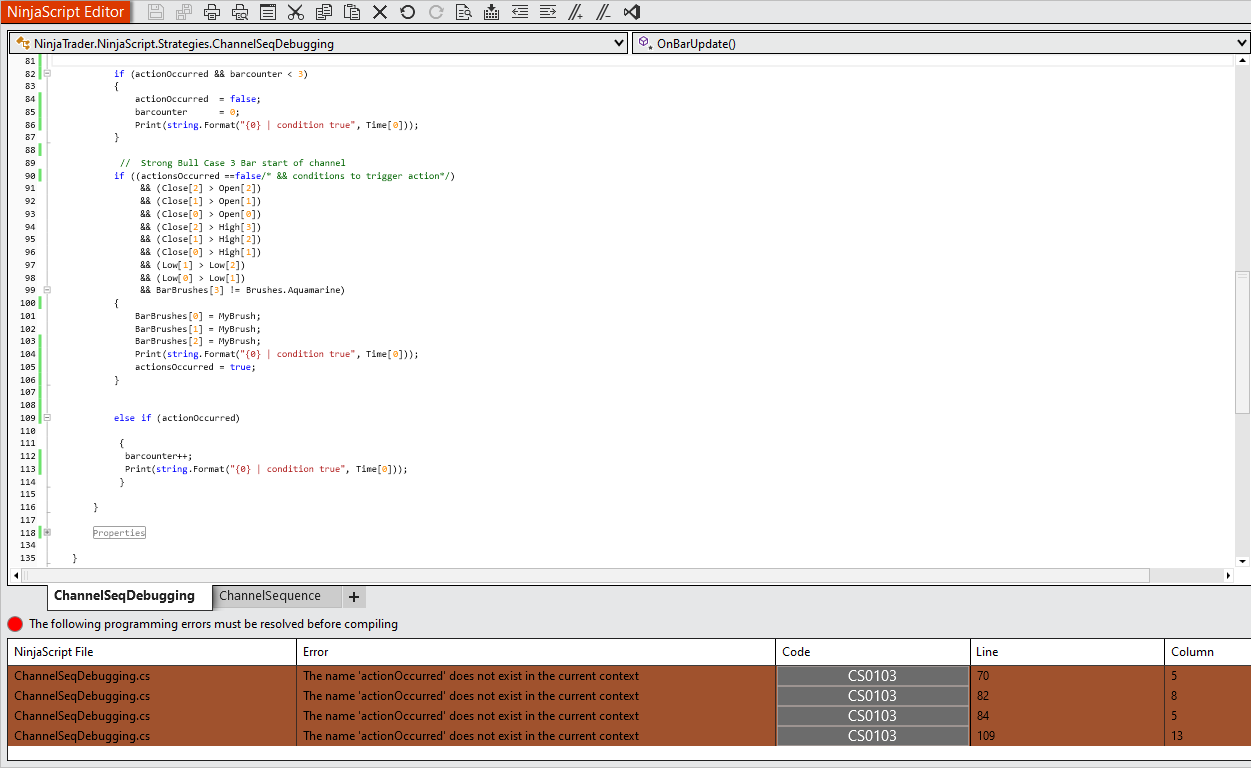The width and height of the screenshot is (1251, 768).
Task: Click the Compile icon in toolbar
Action: pyautogui.click(x=491, y=12)
